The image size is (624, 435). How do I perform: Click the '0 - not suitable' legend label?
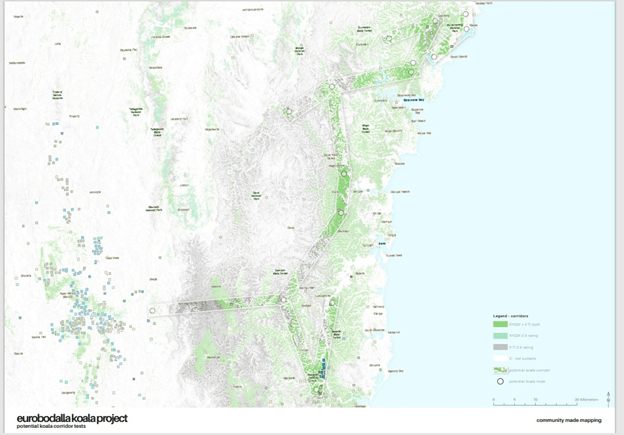point(524,358)
